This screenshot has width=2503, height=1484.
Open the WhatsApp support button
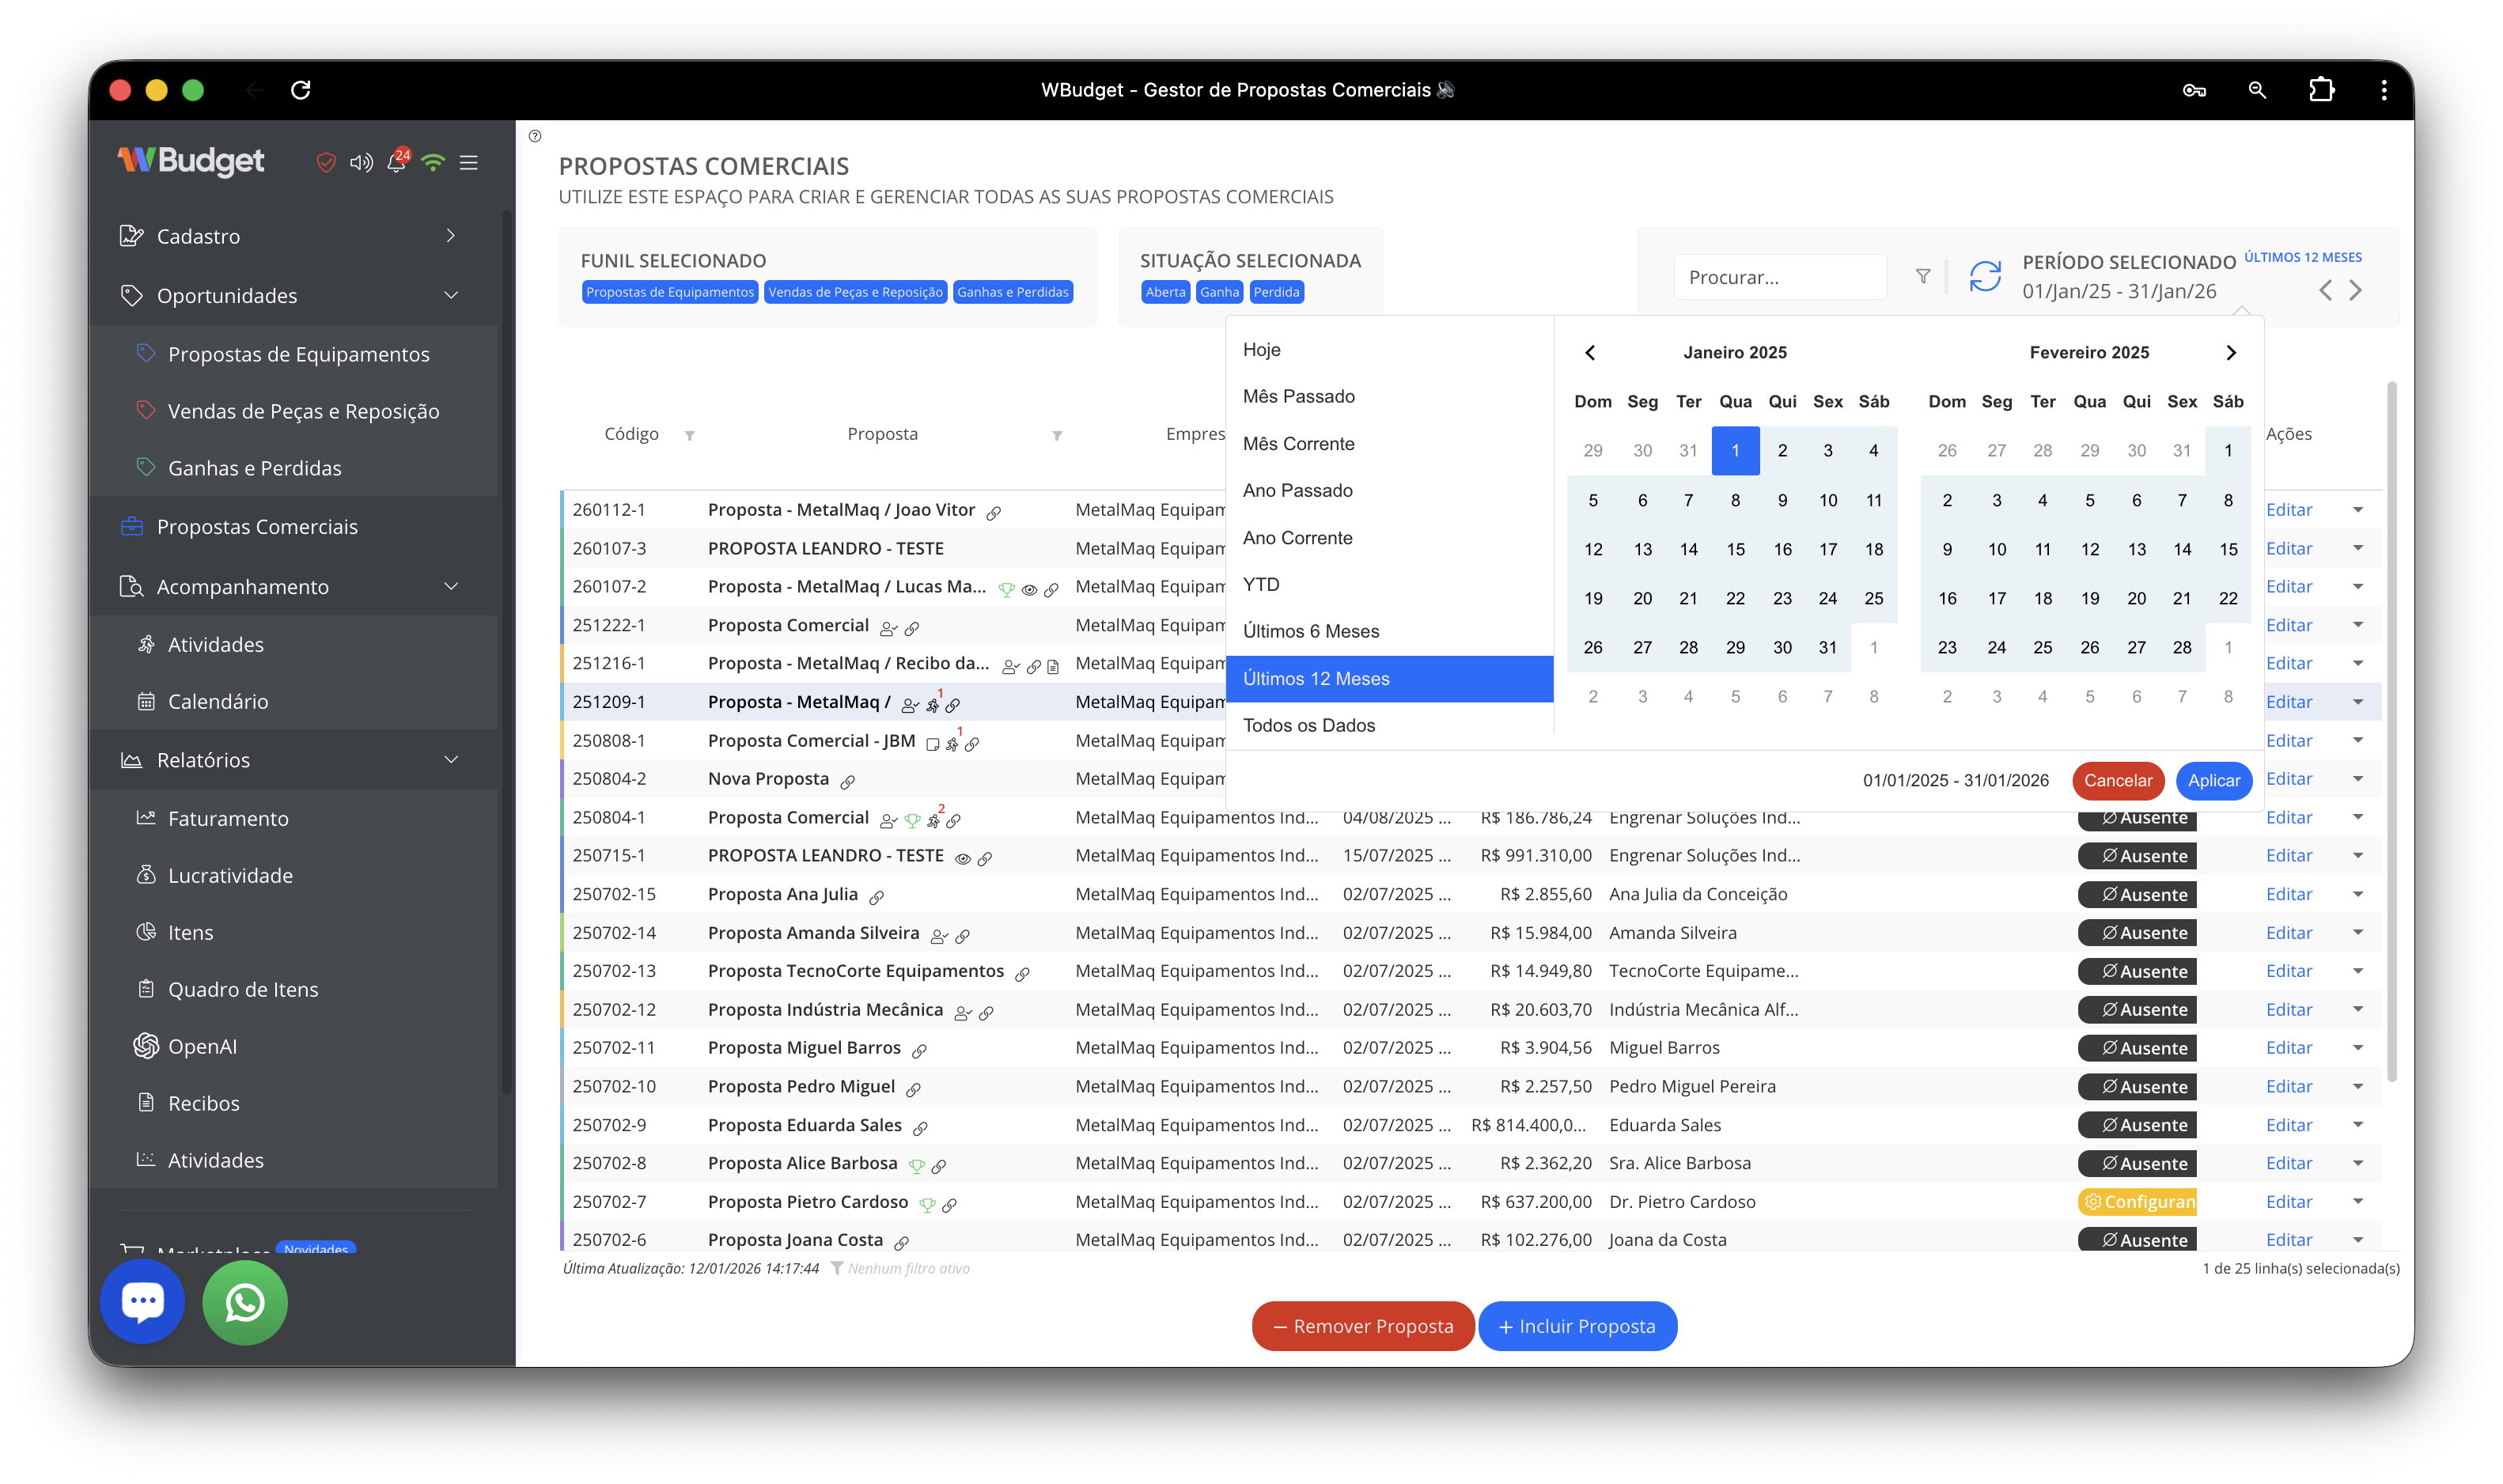point(245,1301)
